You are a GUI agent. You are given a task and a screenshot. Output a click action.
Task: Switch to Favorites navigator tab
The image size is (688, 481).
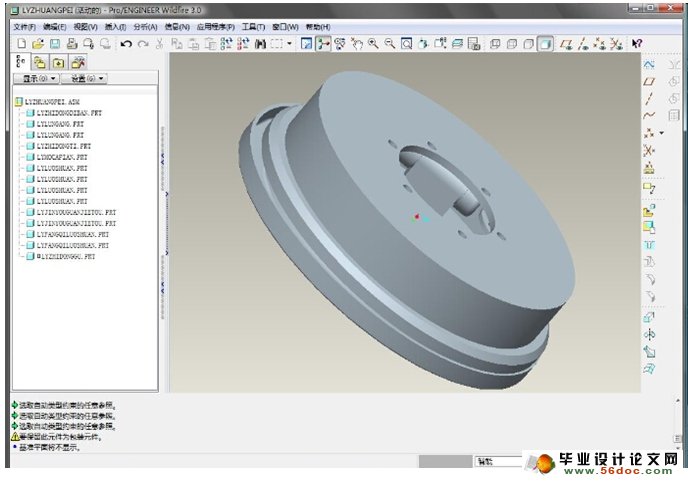pyautogui.click(x=58, y=63)
